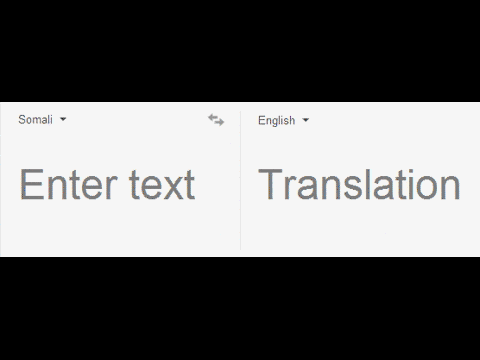Reverse translation direction with the swap arrows
The width and height of the screenshot is (480, 360).
[216, 120]
